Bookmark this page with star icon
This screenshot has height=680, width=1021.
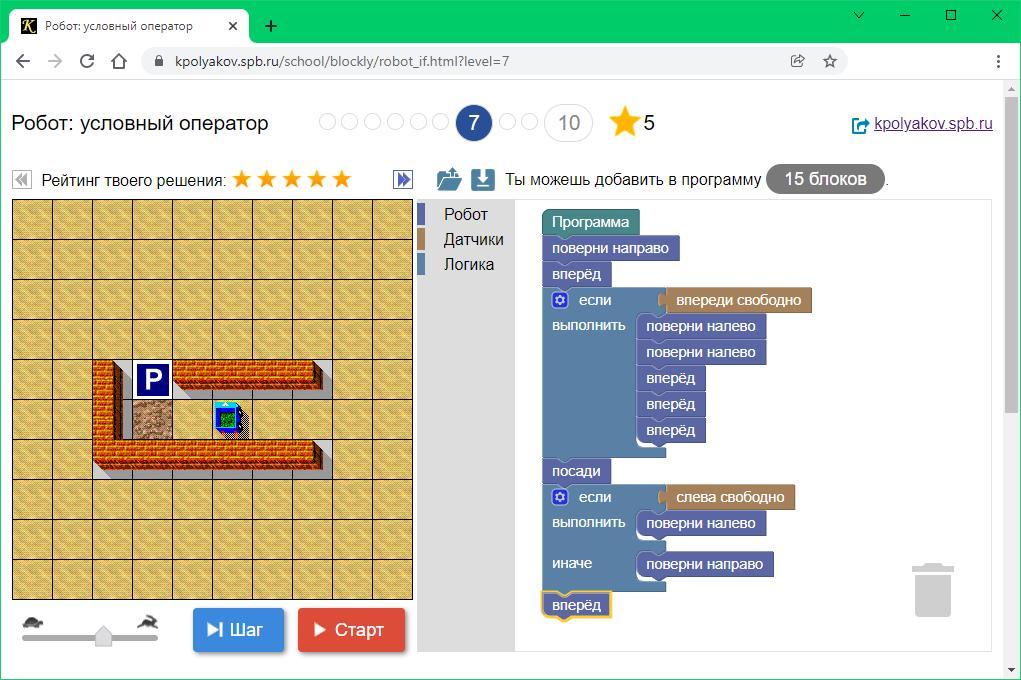tap(829, 61)
